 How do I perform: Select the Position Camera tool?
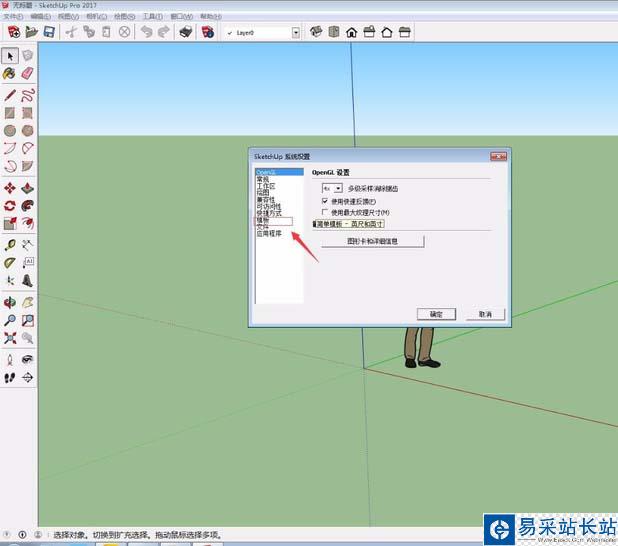point(10,360)
